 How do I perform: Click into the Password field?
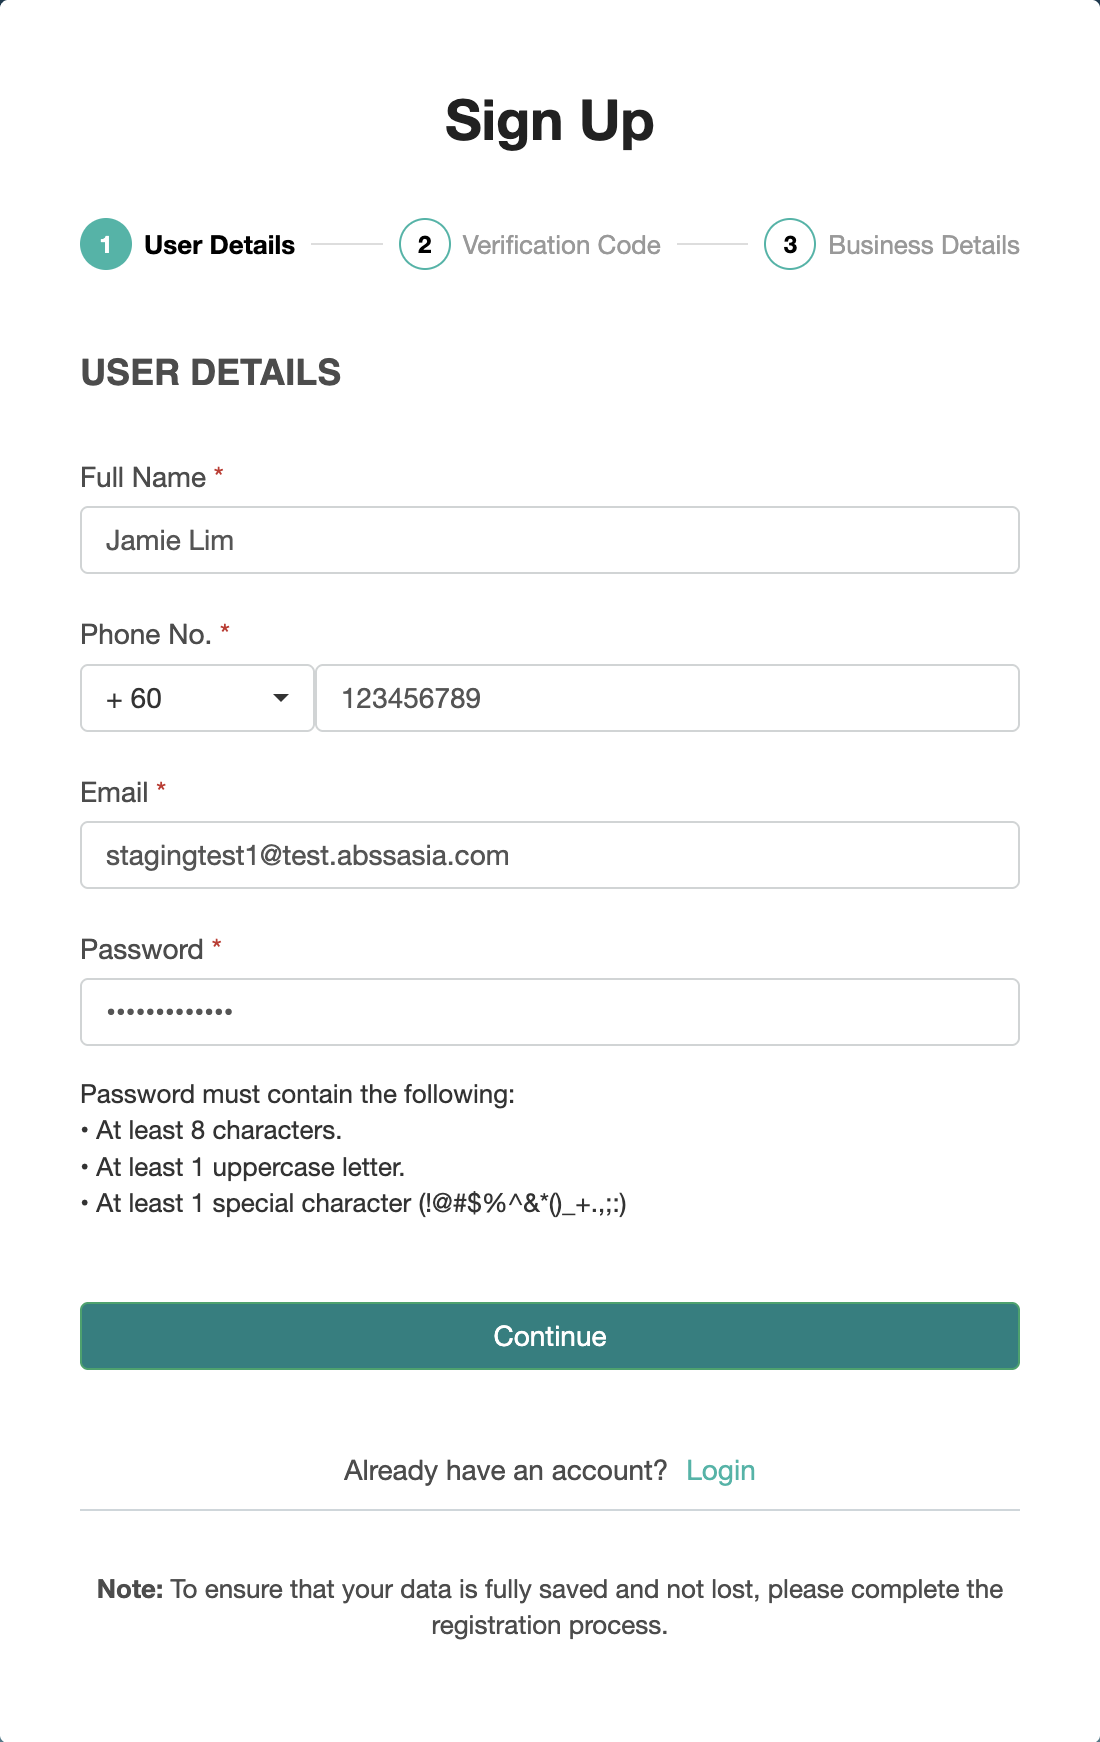coord(550,1012)
